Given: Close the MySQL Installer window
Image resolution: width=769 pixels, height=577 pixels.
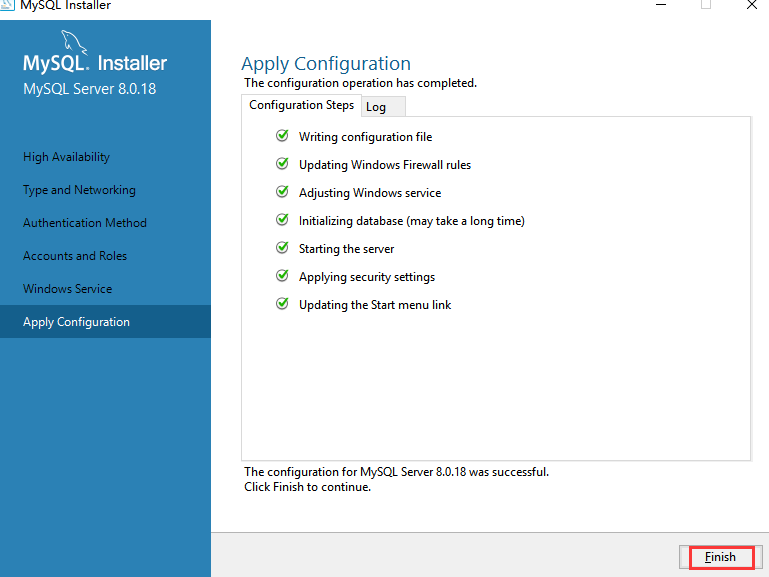Looking at the screenshot, I should [x=751, y=5].
